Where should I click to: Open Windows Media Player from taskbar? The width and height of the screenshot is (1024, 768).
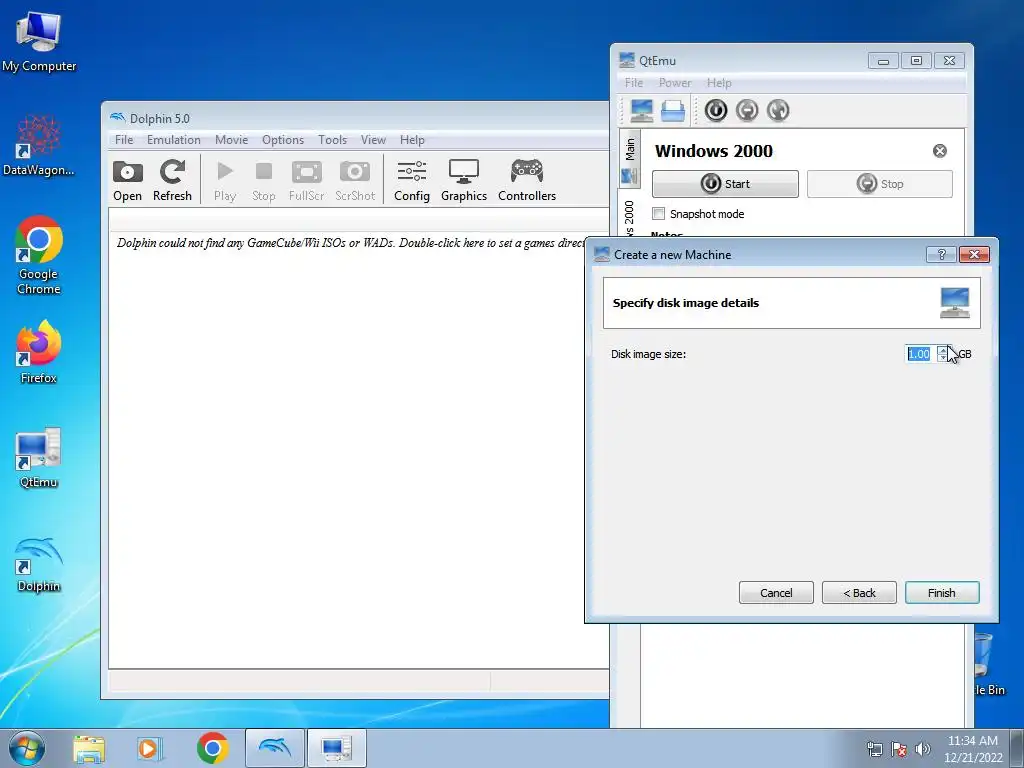149,748
